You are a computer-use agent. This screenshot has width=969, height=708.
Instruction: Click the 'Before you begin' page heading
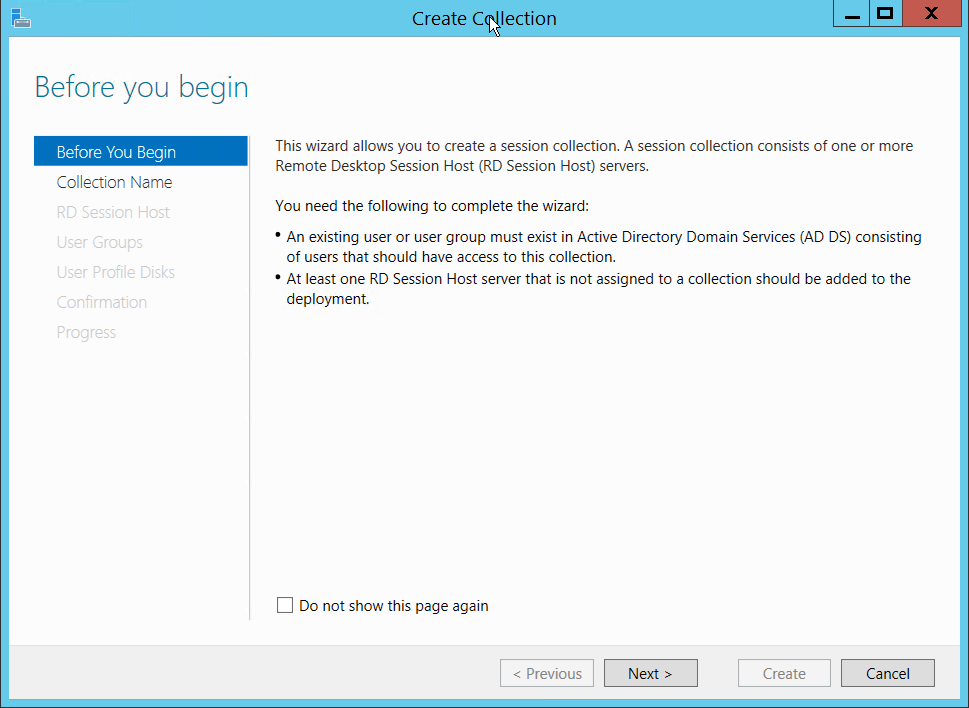tap(141, 88)
